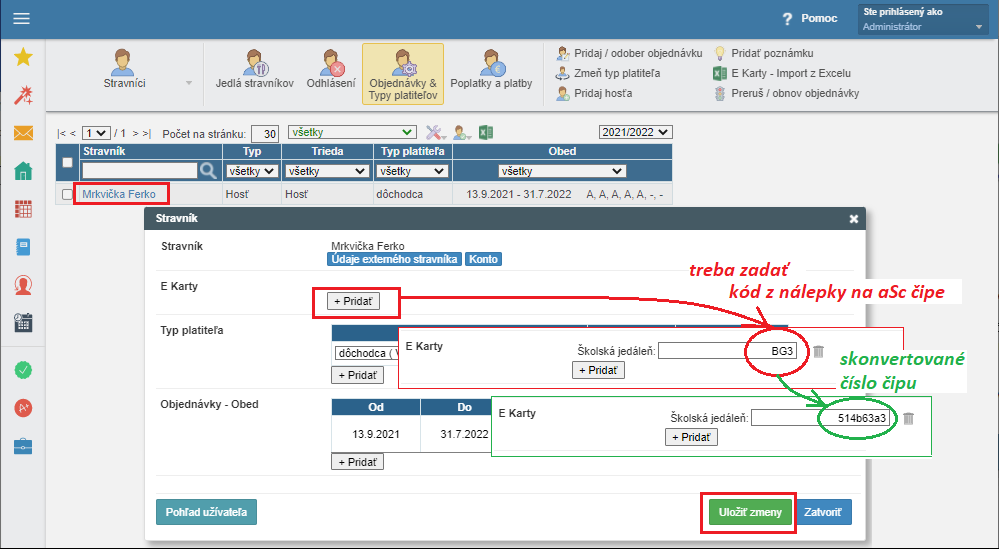
Task: Open the school year 2021/2022 dropdown
Action: pyautogui.click(x=636, y=132)
